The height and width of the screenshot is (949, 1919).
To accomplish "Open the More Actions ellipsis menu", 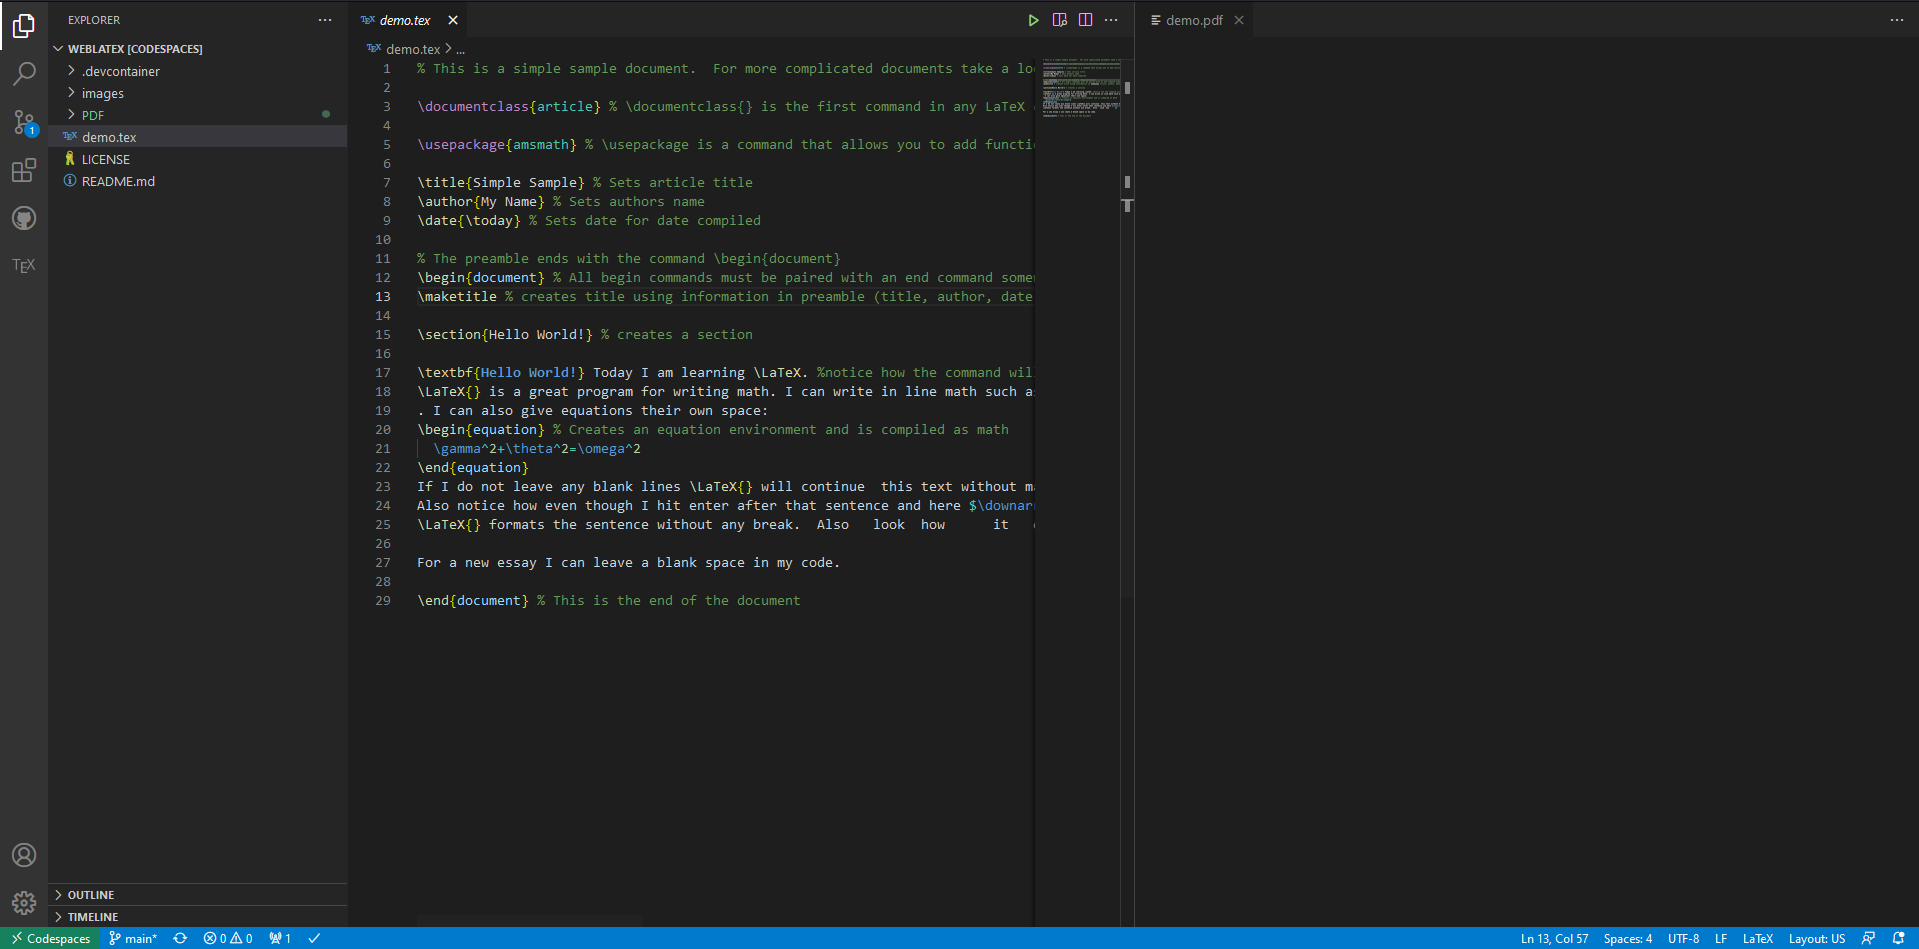I will pyautogui.click(x=1111, y=20).
